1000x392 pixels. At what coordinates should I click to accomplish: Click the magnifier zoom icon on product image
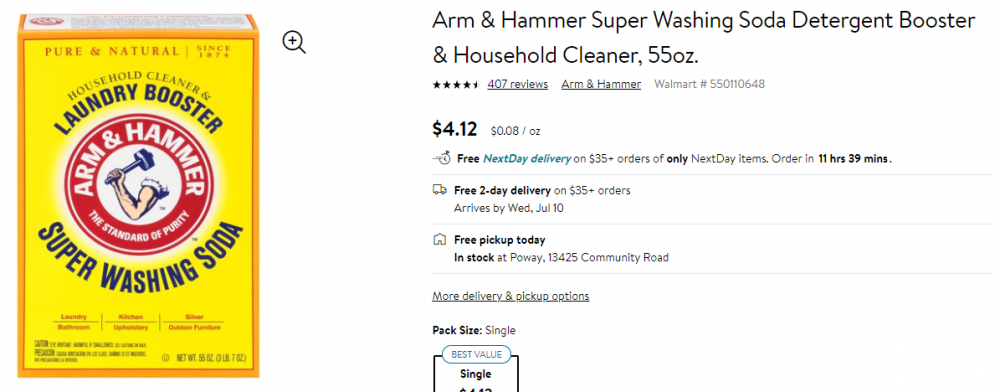click(294, 43)
